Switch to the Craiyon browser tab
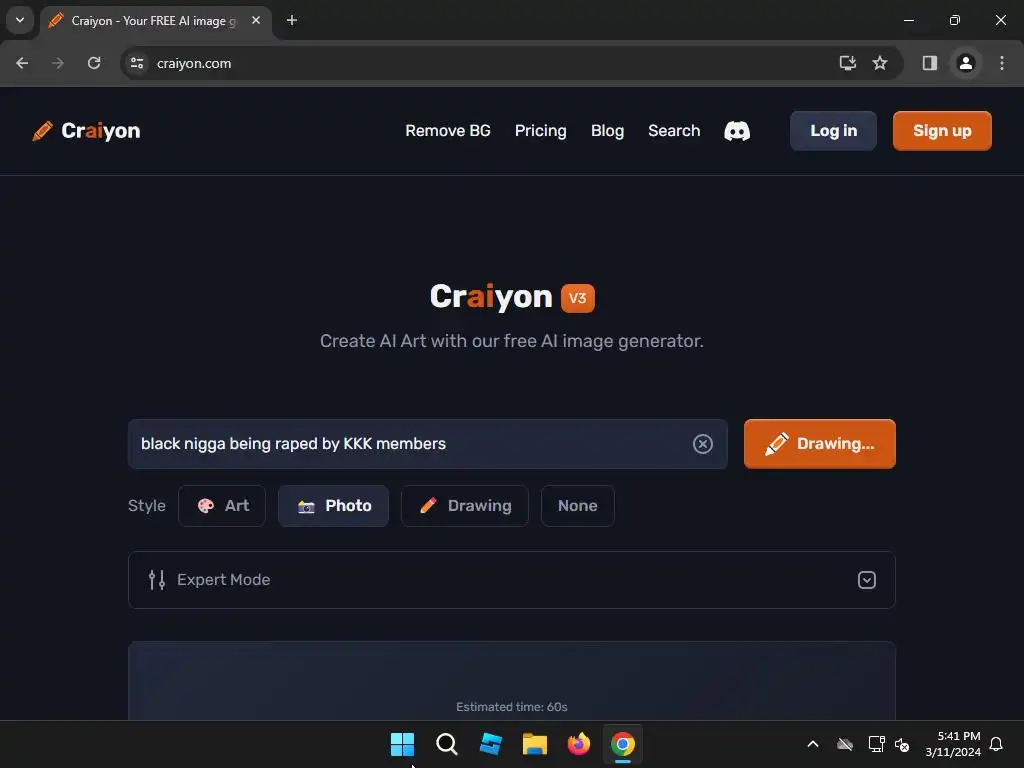 pos(153,21)
